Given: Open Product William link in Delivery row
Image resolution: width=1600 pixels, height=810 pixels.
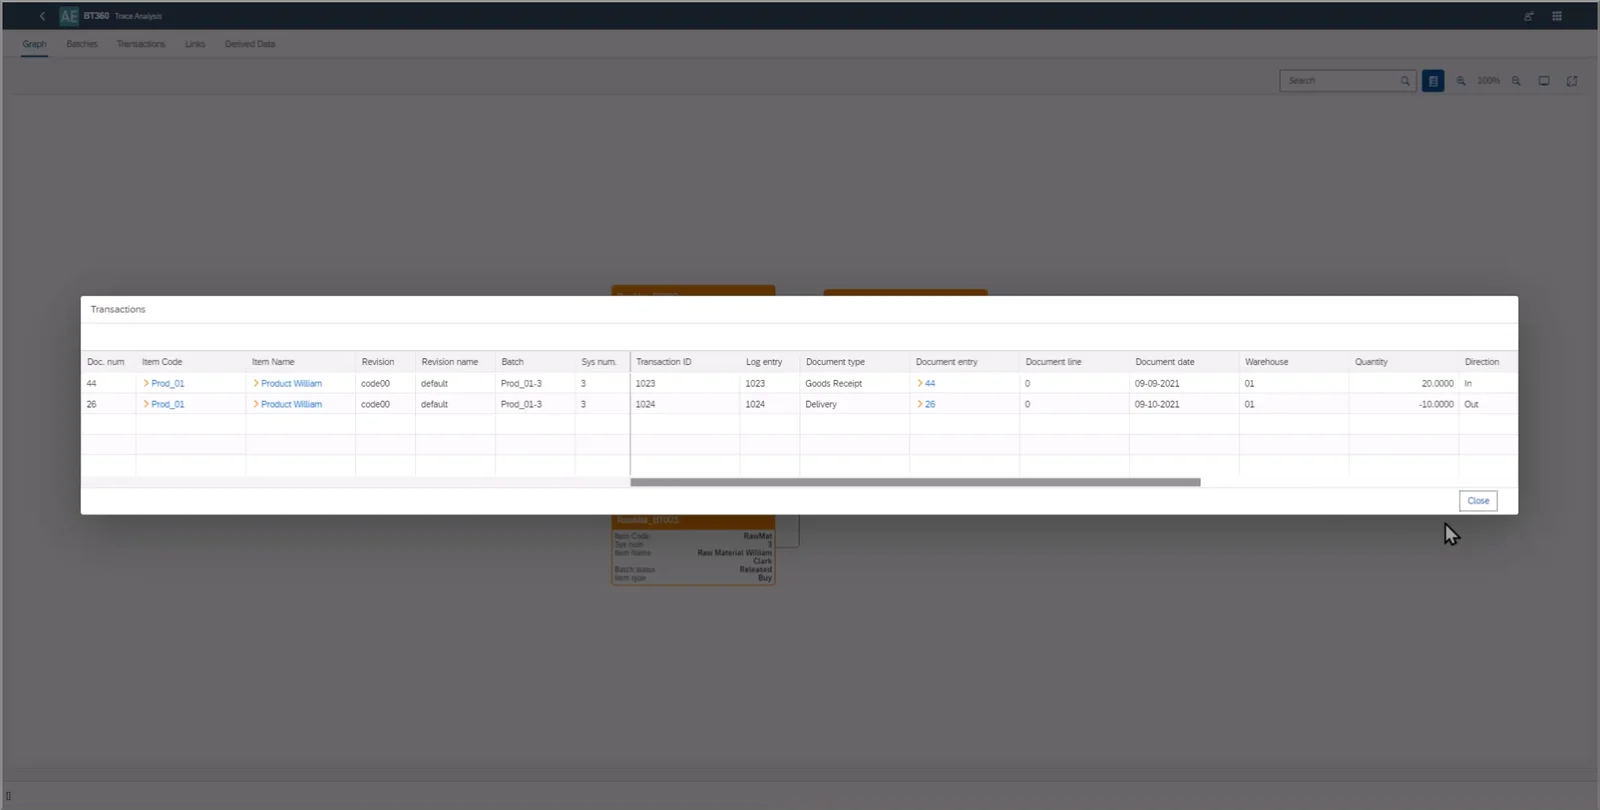Looking at the screenshot, I should click(x=291, y=405).
